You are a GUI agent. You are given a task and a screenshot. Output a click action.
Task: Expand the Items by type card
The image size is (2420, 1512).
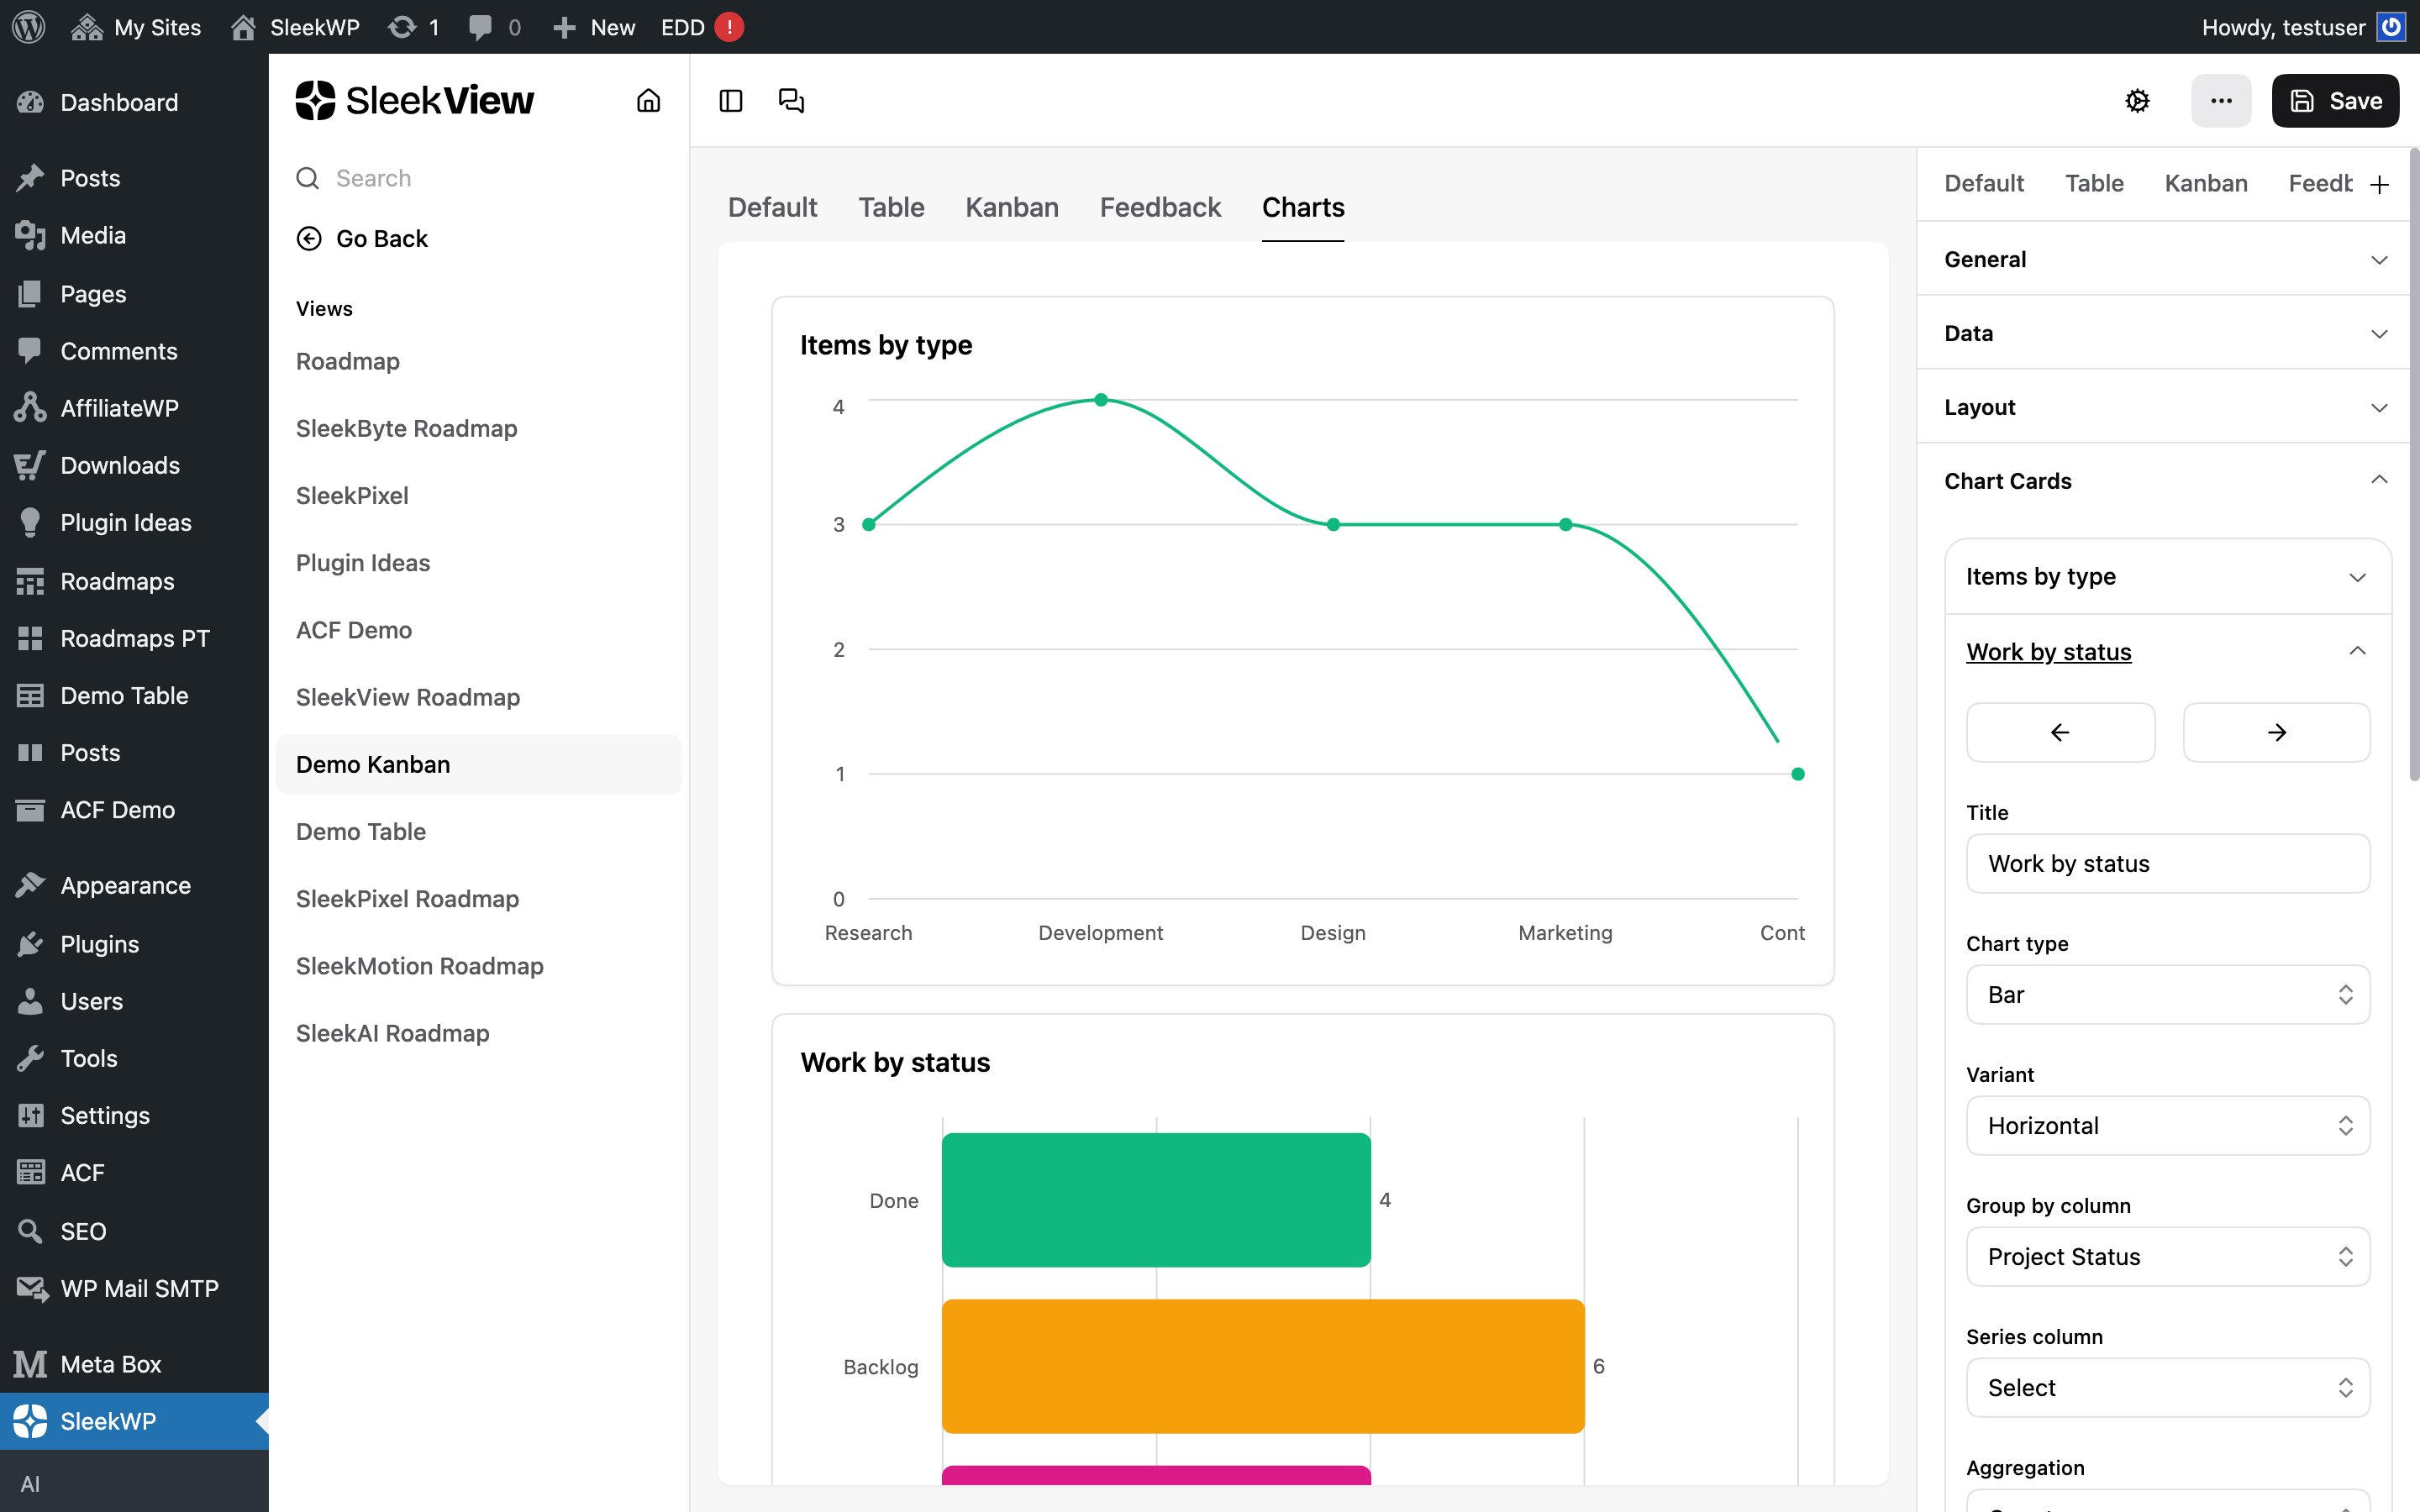(2167, 577)
